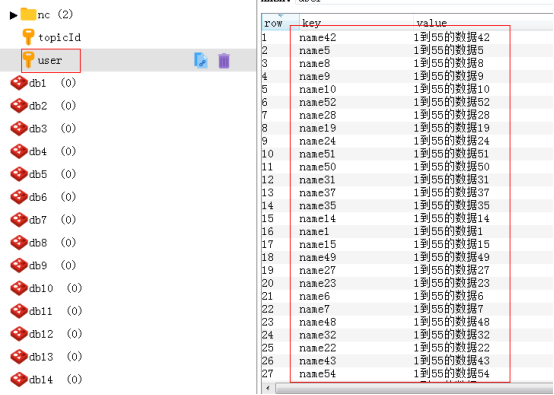Screen dimensions: 554x395
Task: Select value cell 1到55的数据43
Action: click(452, 361)
